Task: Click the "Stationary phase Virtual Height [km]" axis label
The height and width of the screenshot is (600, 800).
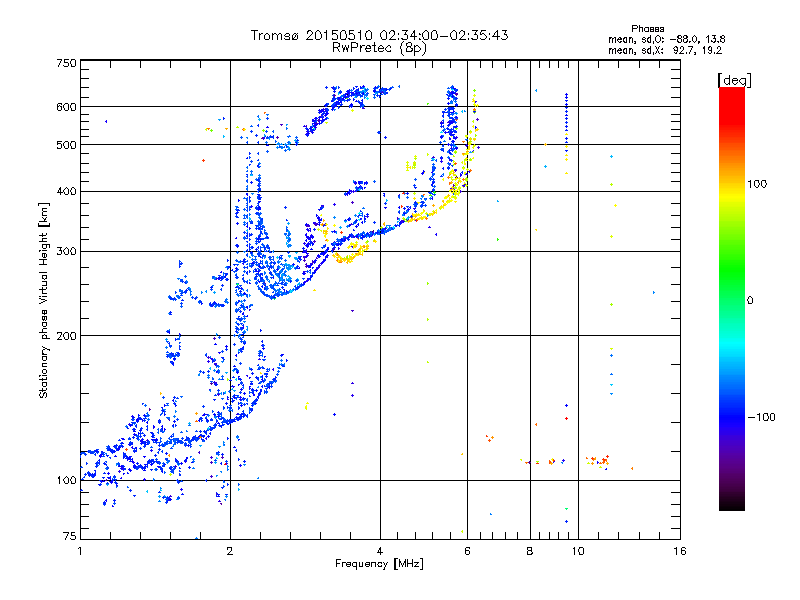Action: (x=44, y=300)
